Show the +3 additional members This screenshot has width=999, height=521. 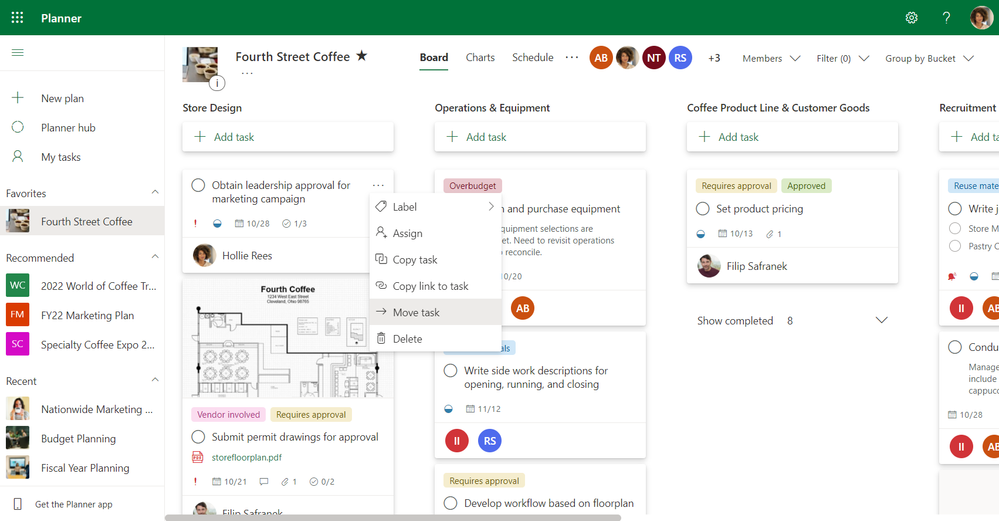714,58
